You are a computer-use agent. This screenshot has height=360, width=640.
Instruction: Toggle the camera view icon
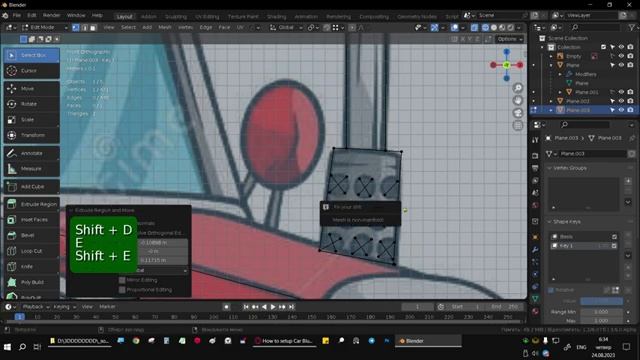tap(518, 113)
